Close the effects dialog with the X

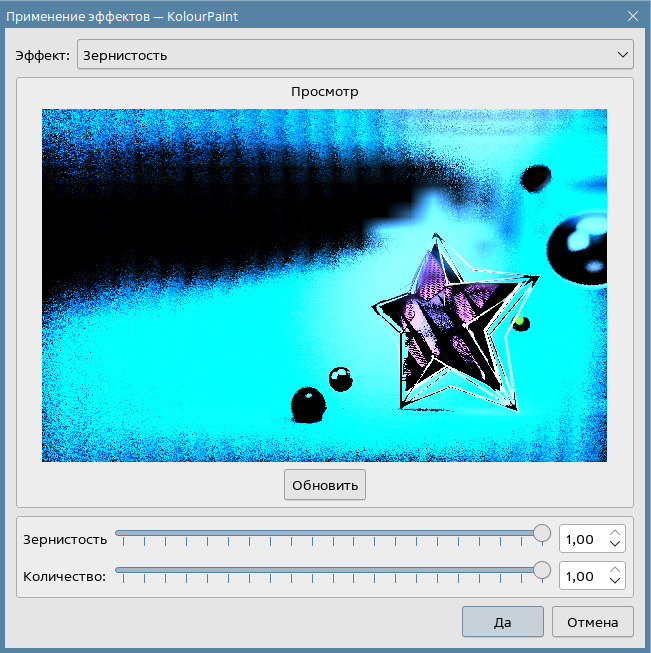click(632, 16)
